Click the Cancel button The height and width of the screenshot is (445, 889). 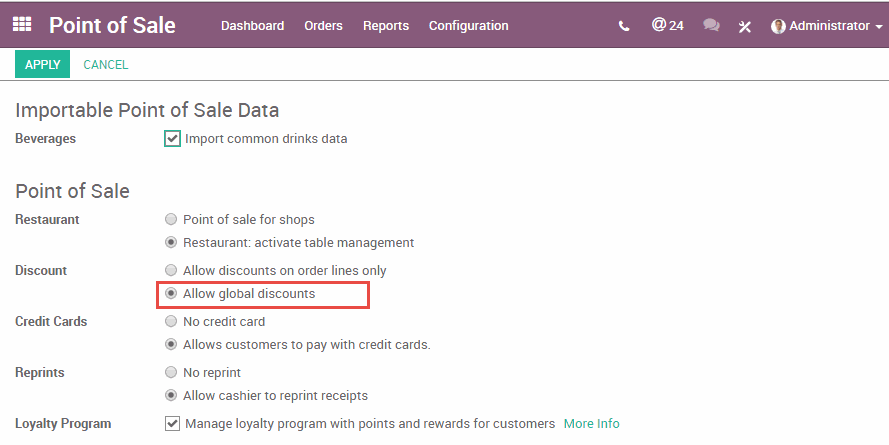pyautogui.click(x=106, y=65)
